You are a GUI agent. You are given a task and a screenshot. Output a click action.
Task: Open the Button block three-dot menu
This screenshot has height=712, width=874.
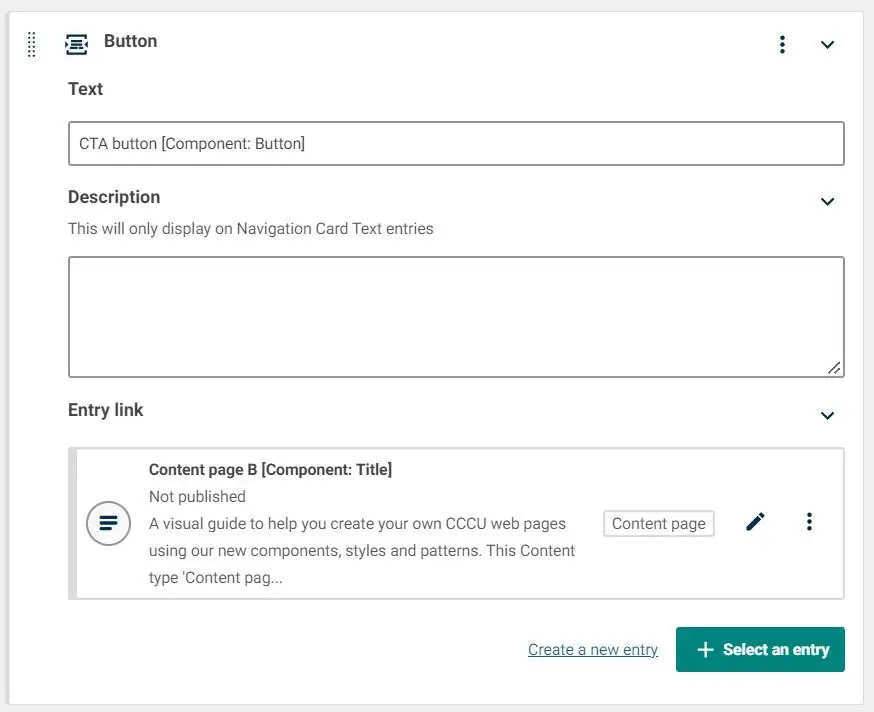[782, 45]
